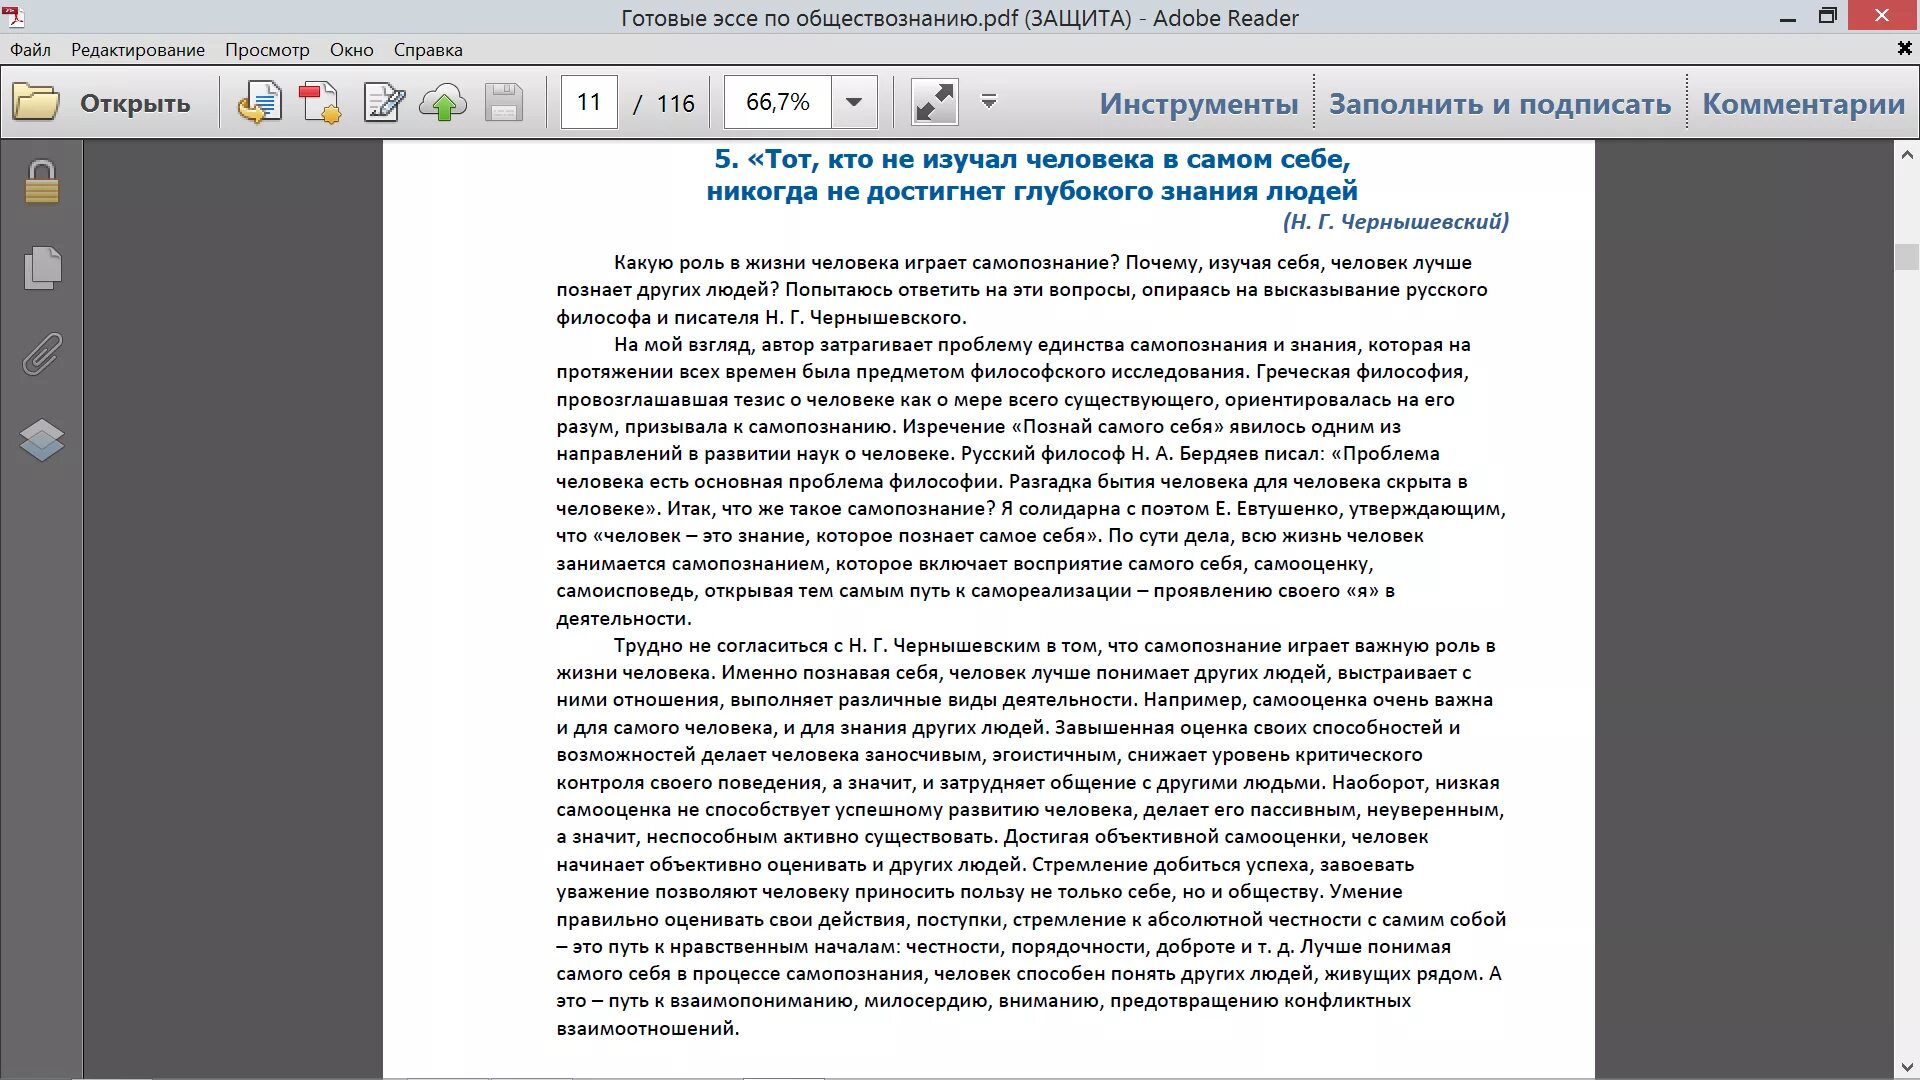Click the vertical scrollbar down arrow
This screenshot has height=1080, width=1920.
pyautogui.click(x=1906, y=1067)
